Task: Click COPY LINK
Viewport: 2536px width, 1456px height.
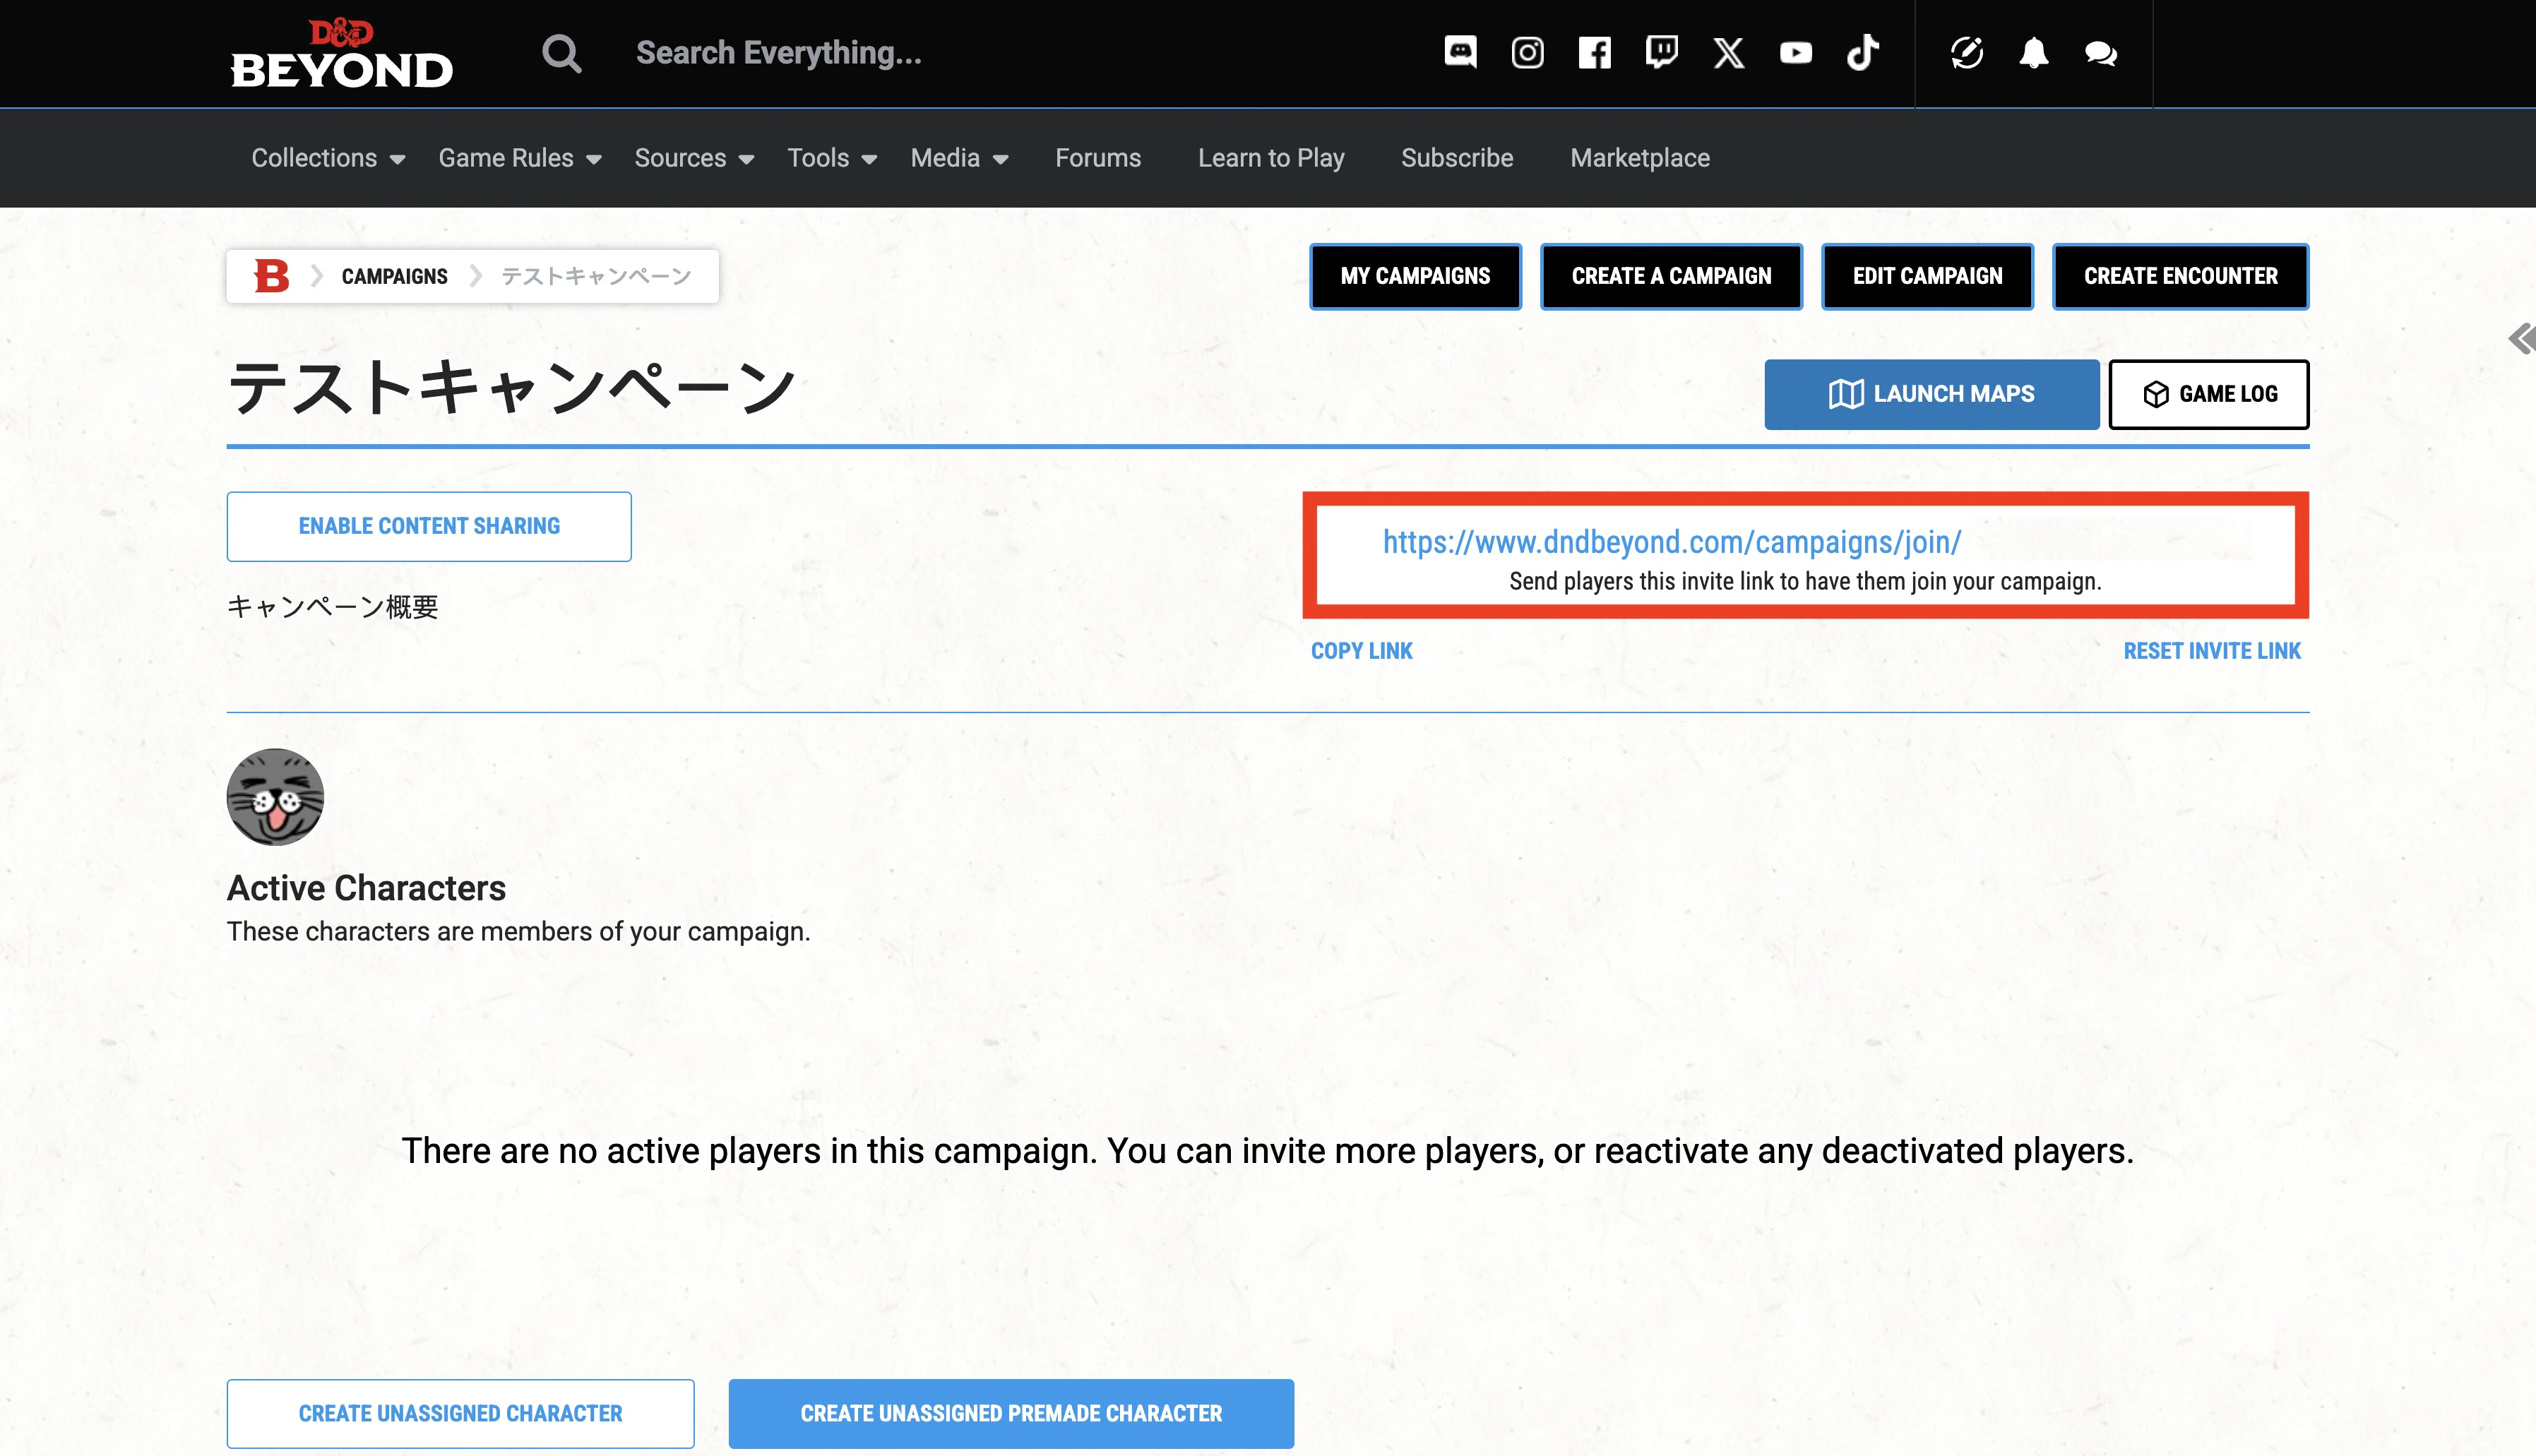Action: click(1361, 651)
